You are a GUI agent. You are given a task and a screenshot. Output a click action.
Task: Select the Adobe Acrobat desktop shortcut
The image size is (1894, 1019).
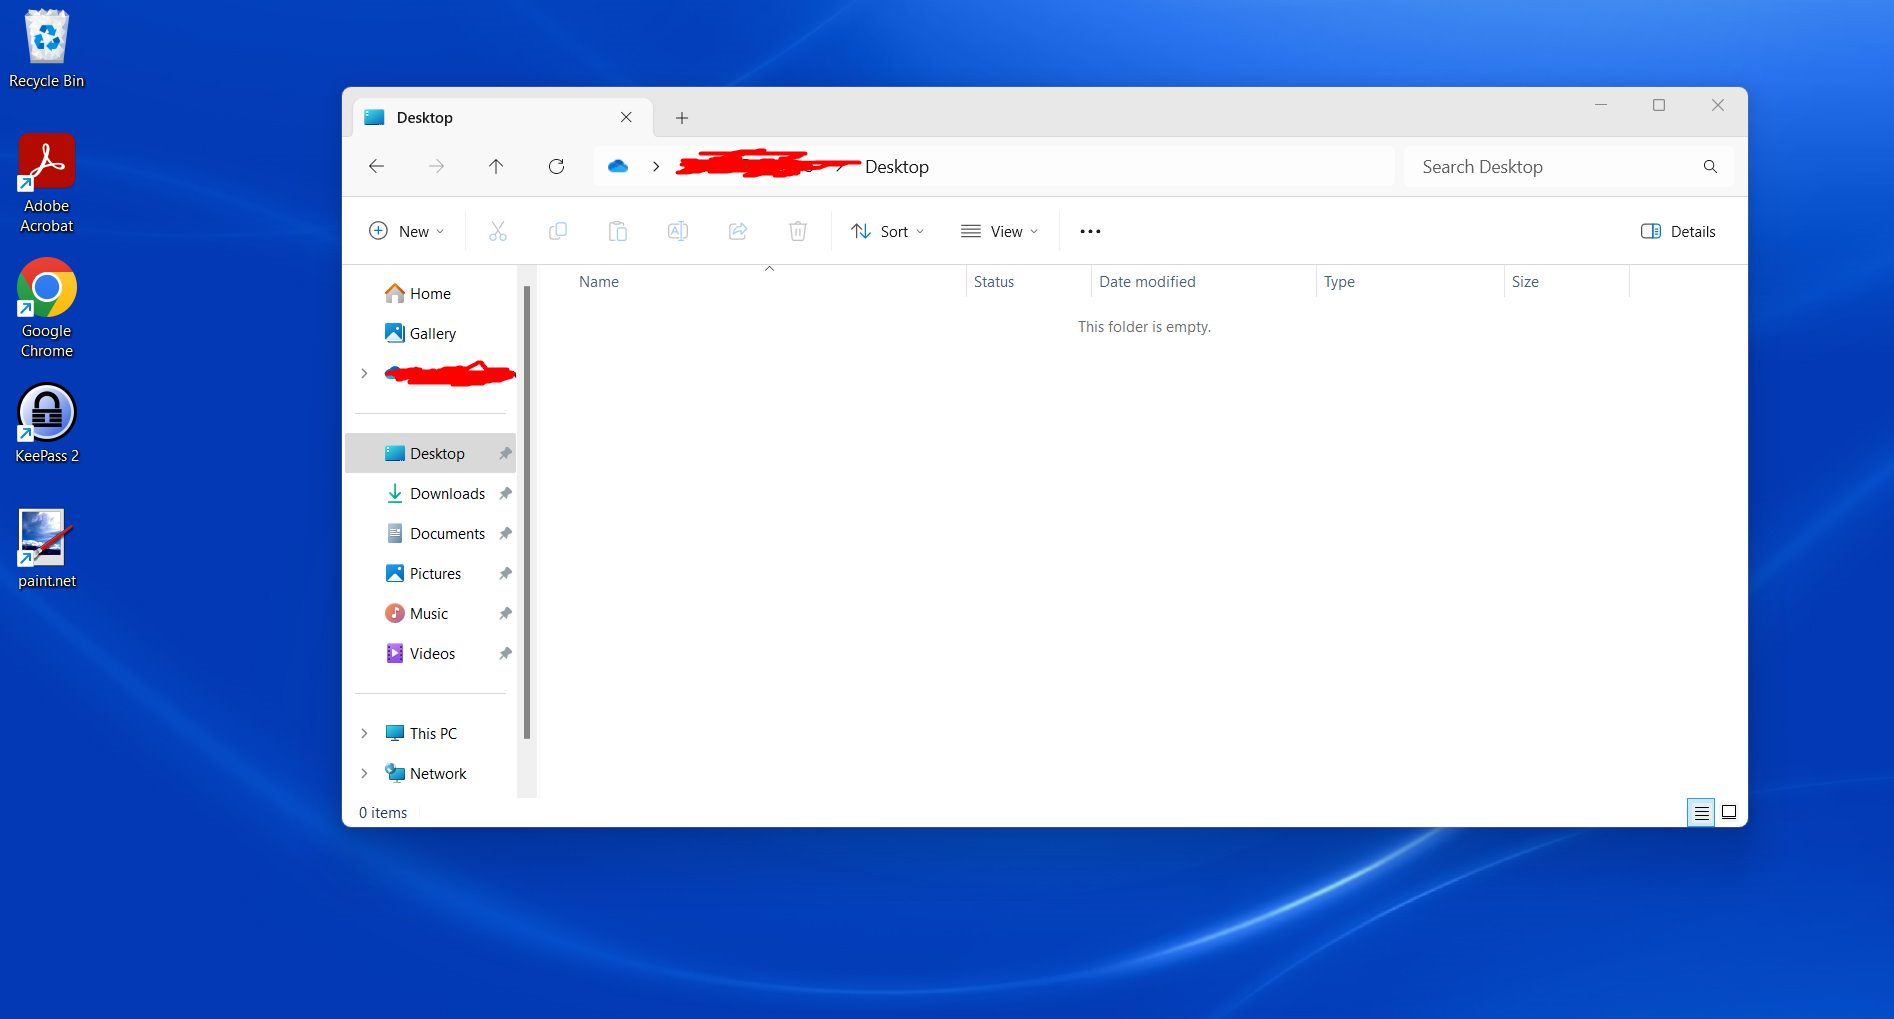pyautogui.click(x=46, y=183)
